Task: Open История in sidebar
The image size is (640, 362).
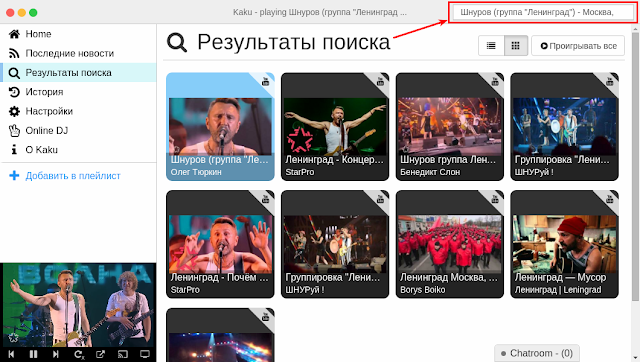Action: [78, 92]
